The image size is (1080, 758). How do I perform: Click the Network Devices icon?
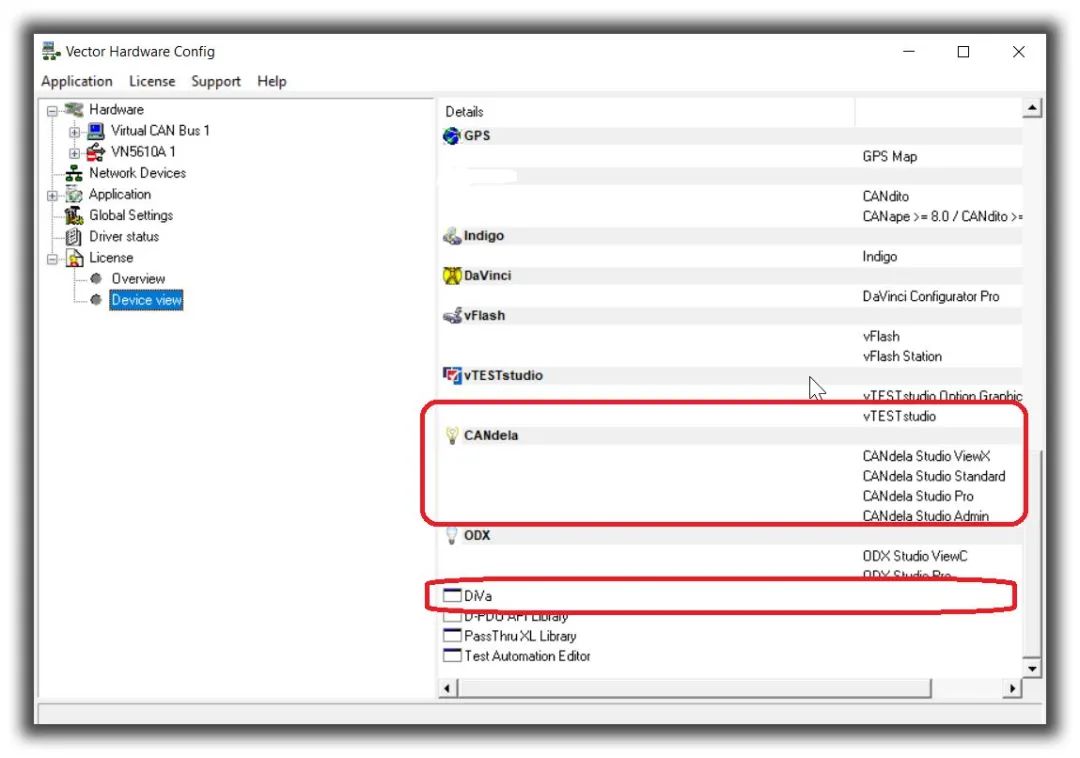tap(74, 173)
